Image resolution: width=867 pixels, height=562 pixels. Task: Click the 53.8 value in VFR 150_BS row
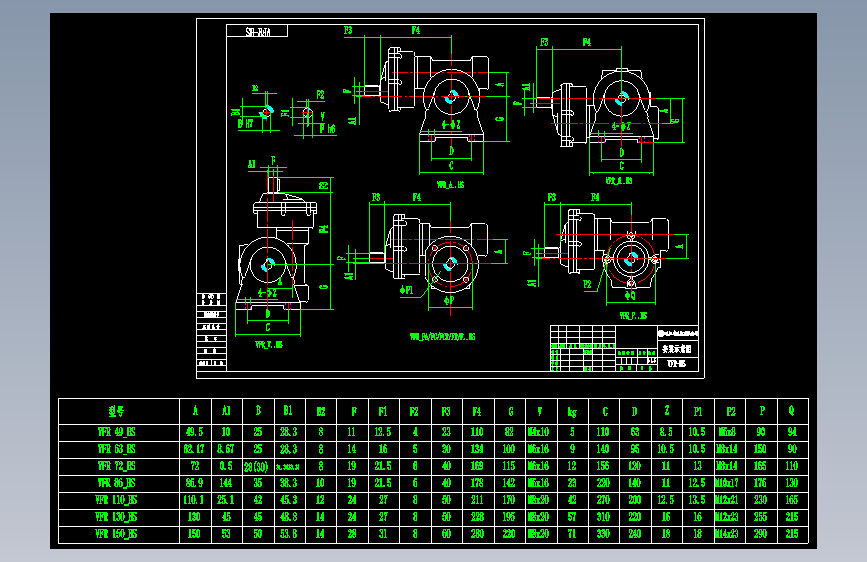pyautogui.click(x=289, y=534)
